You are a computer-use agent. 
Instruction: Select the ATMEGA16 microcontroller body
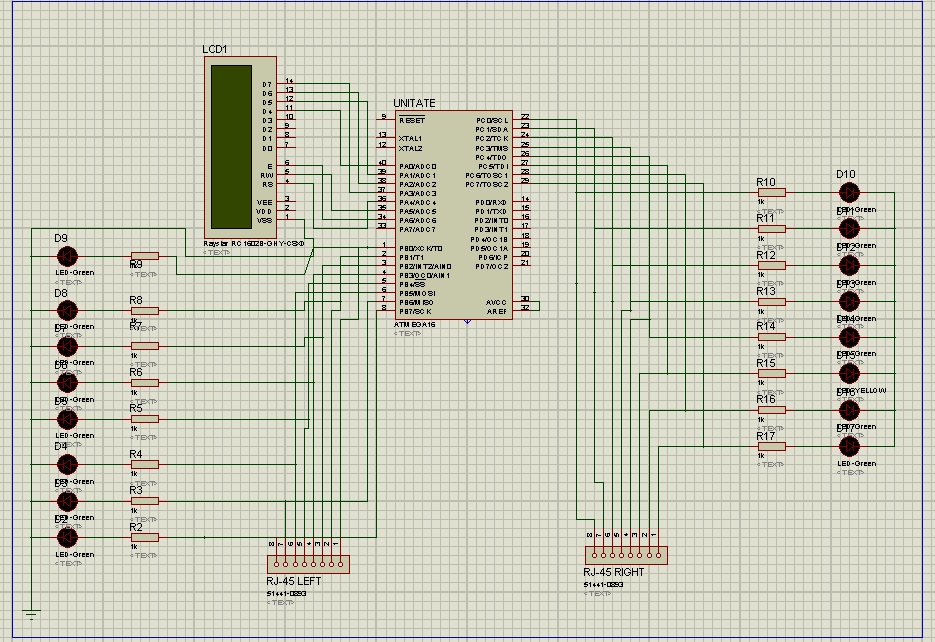[x=453, y=215]
